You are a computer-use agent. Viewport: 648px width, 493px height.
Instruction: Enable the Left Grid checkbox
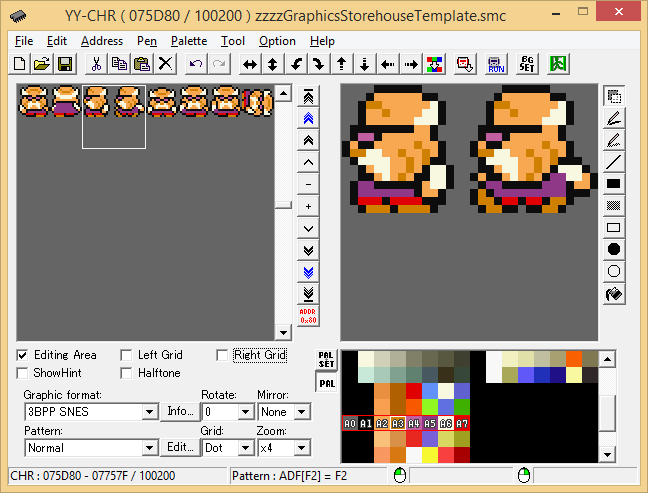pyautogui.click(x=126, y=355)
